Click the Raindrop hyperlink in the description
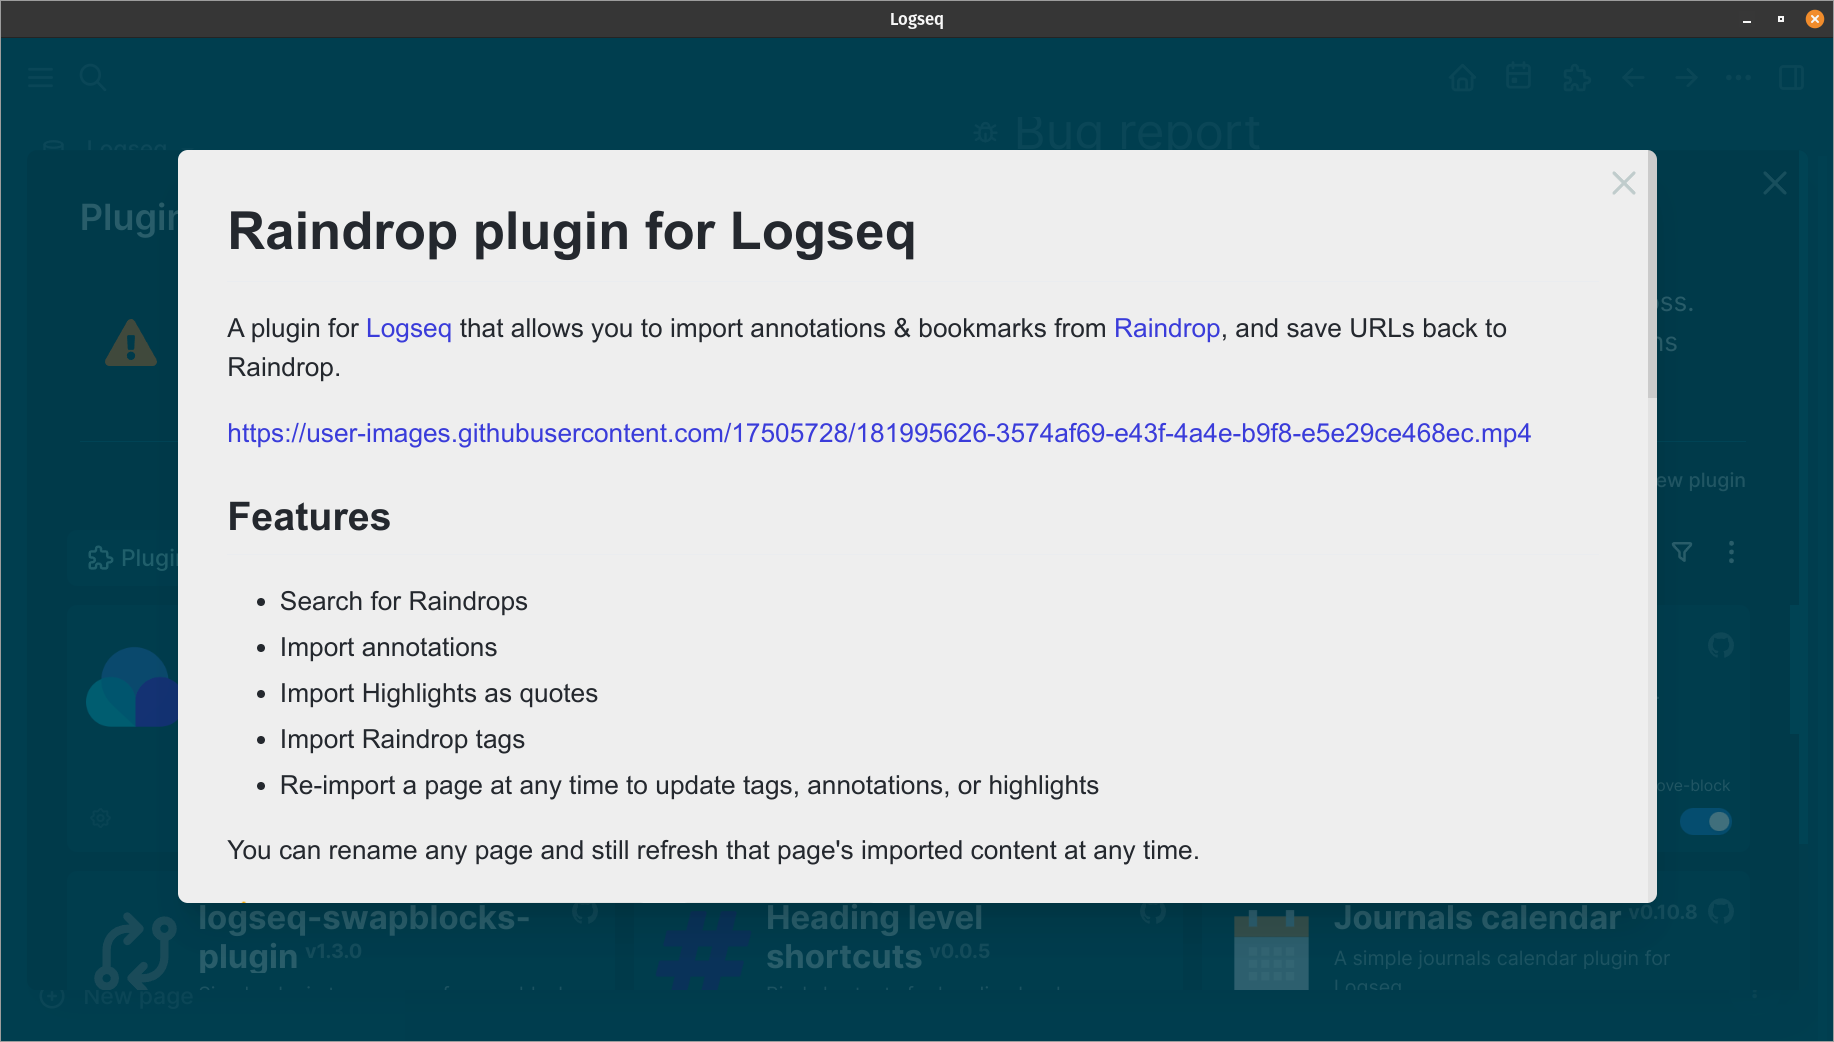 (1166, 328)
